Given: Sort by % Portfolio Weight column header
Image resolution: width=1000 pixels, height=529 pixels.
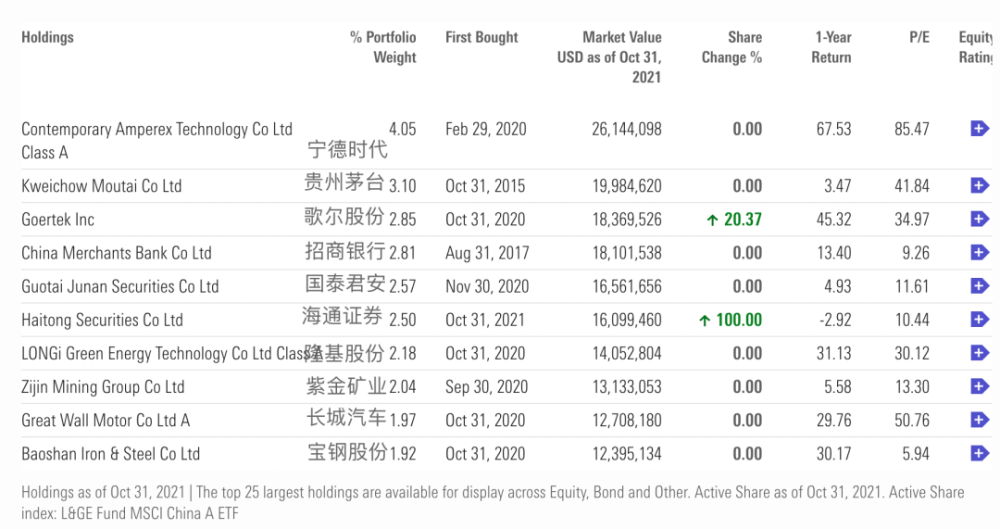Looking at the screenshot, I should pos(383,47).
